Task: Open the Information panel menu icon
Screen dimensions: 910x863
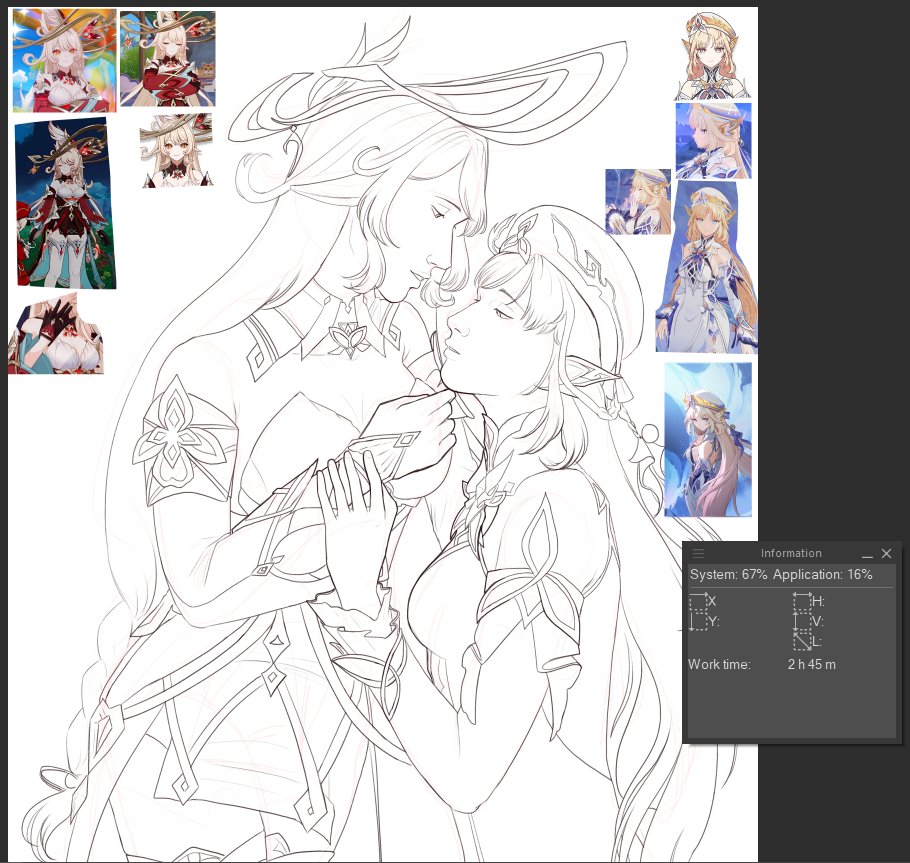Action: click(698, 553)
